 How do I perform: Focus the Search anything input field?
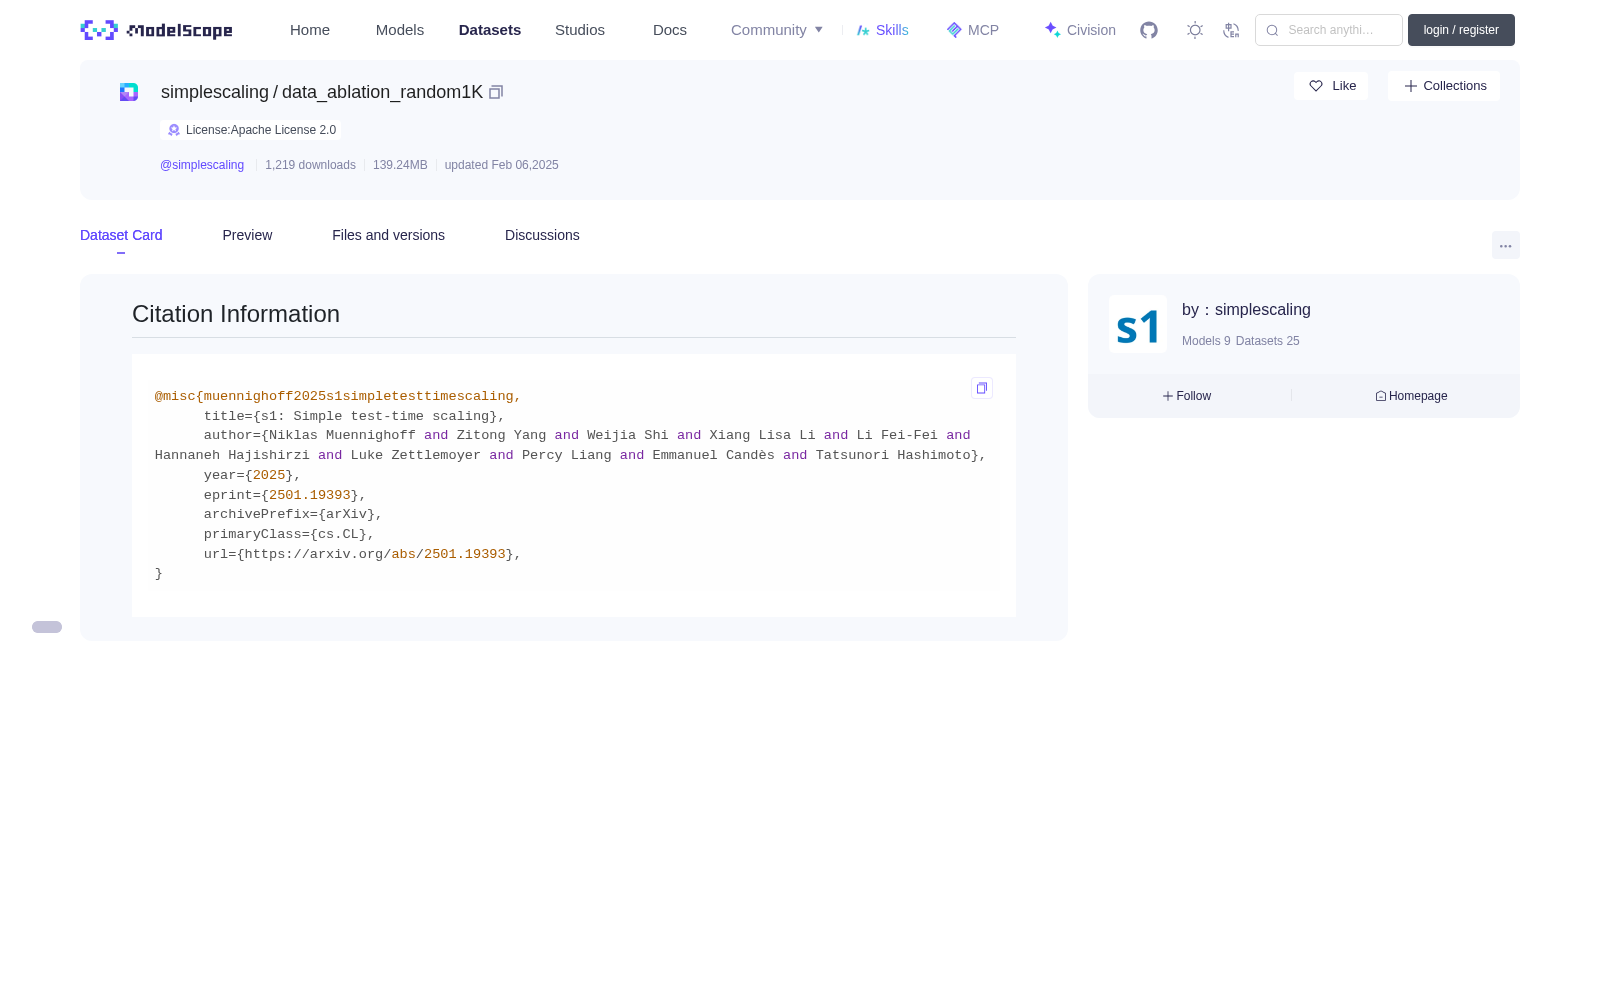(x=1329, y=30)
